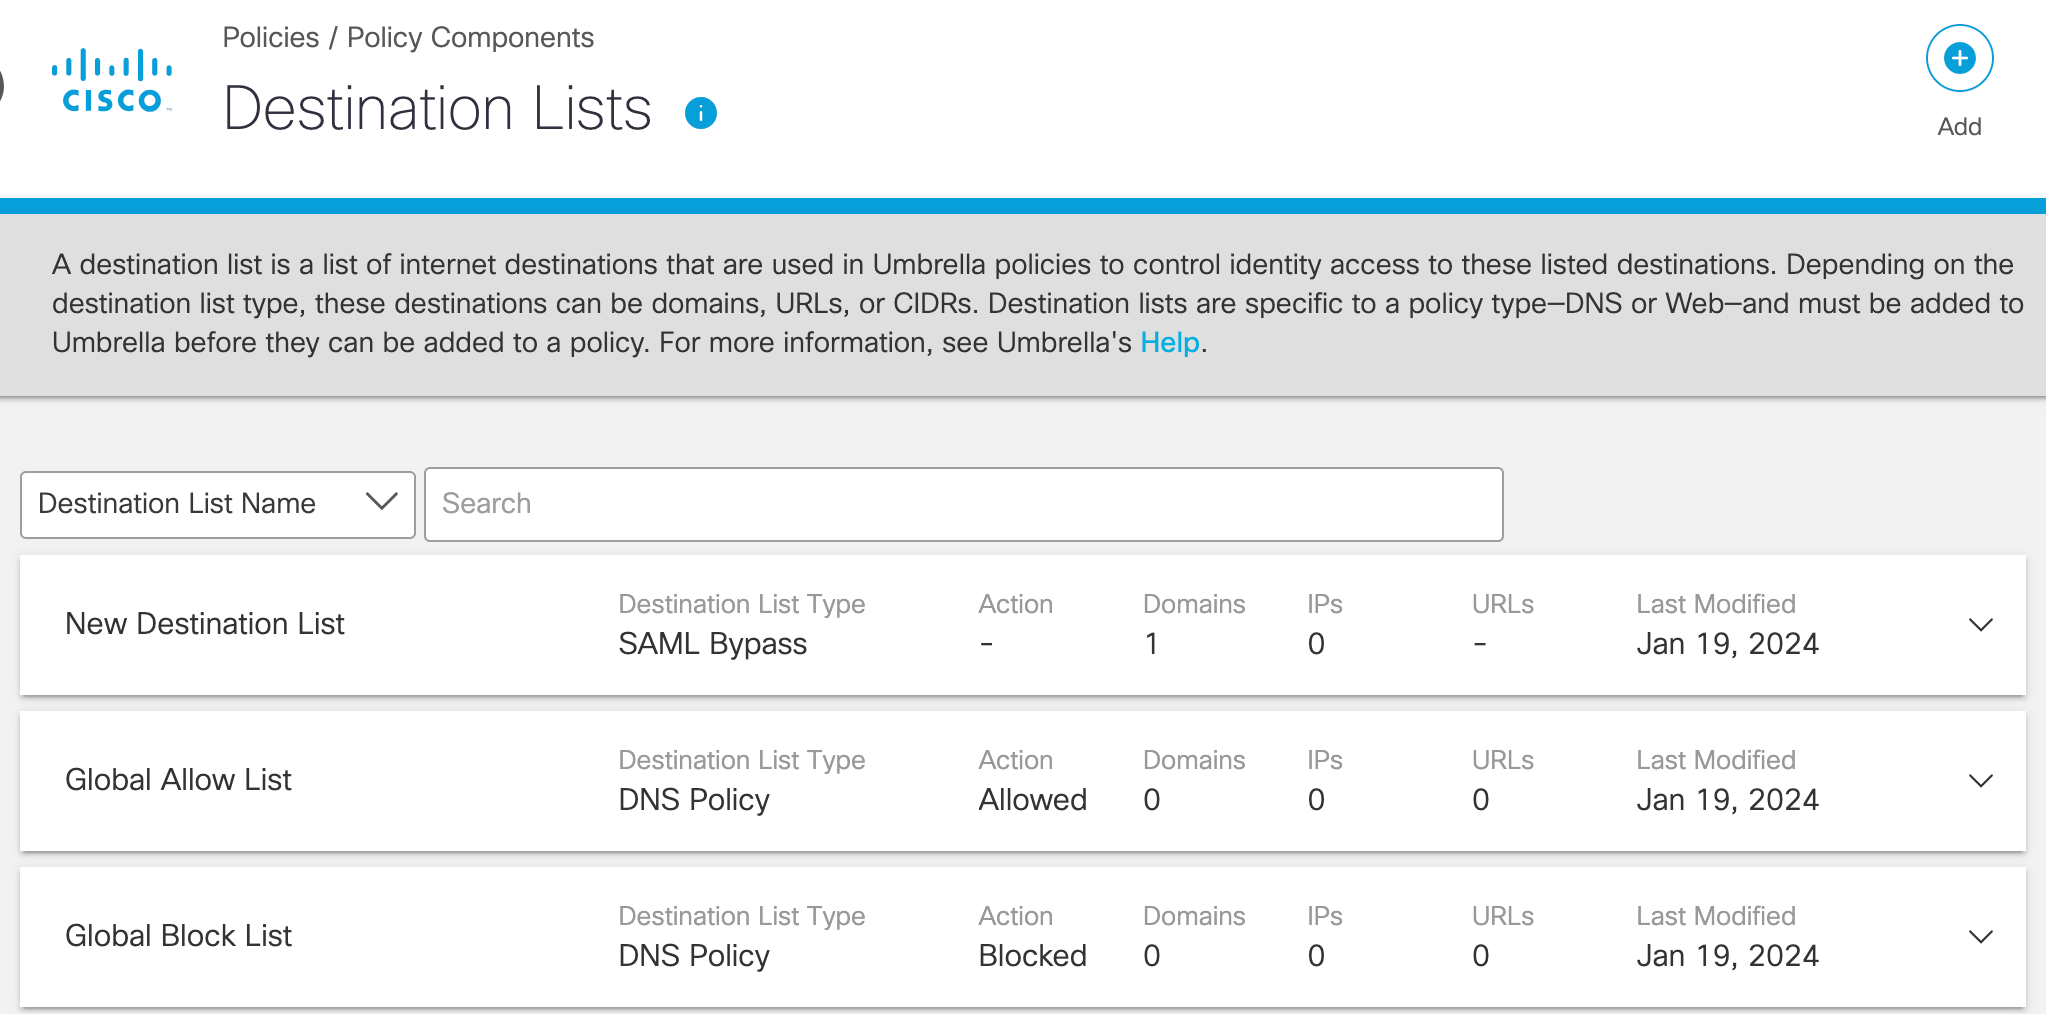Click DNS Policy in Global Block List row
The height and width of the screenshot is (1014, 2046).
click(694, 956)
